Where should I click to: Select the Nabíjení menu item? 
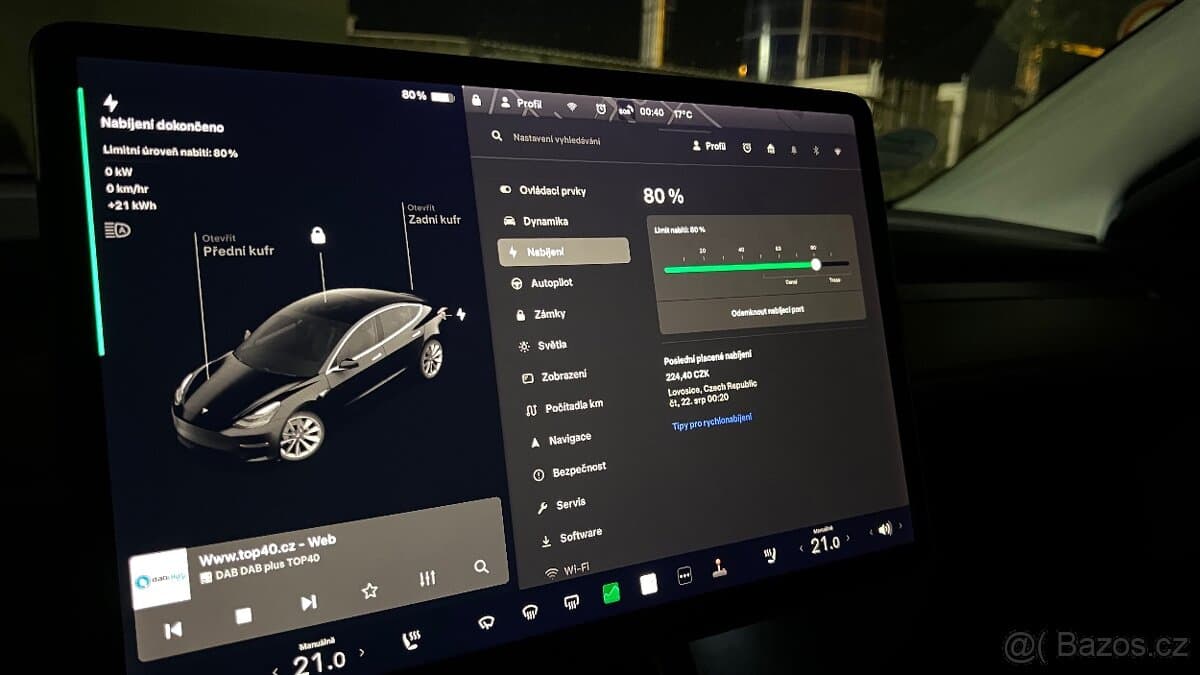tap(564, 252)
